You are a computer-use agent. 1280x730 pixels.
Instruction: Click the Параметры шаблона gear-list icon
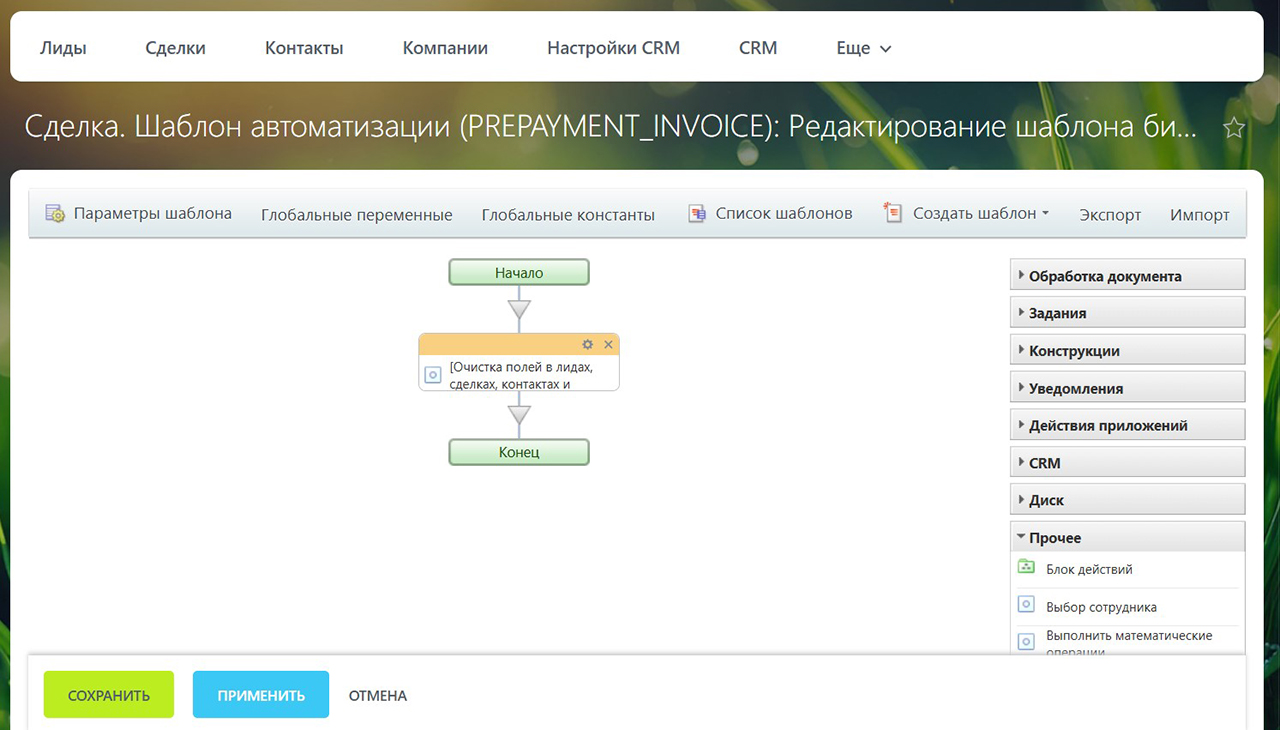click(x=55, y=213)
